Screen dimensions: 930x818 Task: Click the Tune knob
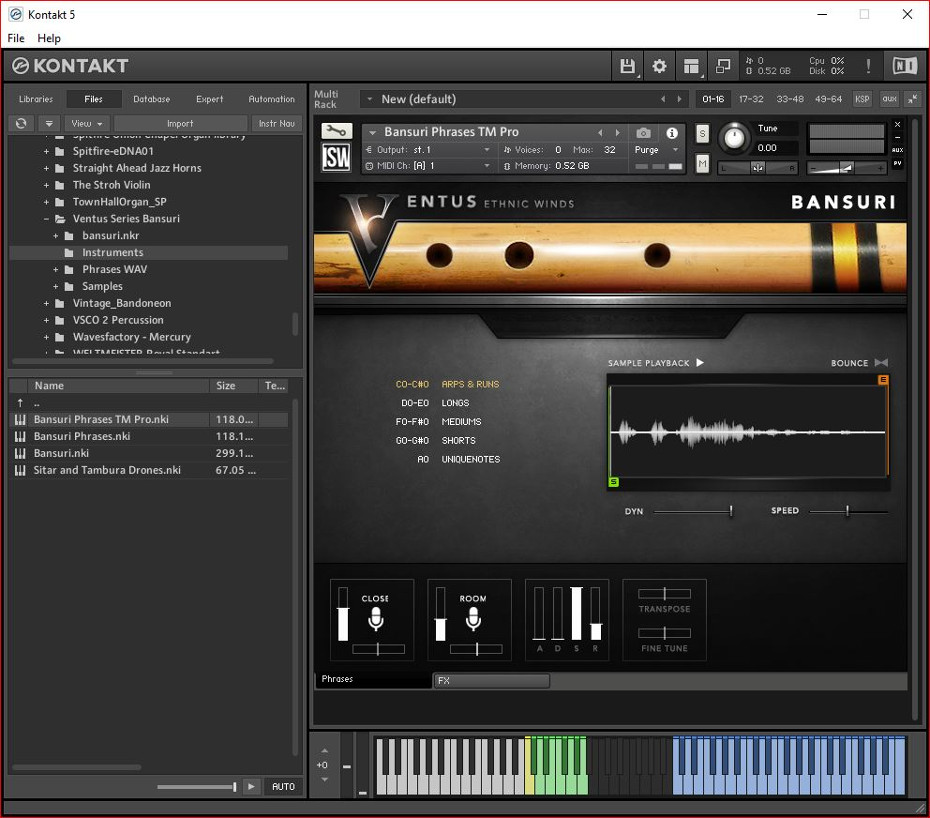pyautogui.click(x=734, y=138)
